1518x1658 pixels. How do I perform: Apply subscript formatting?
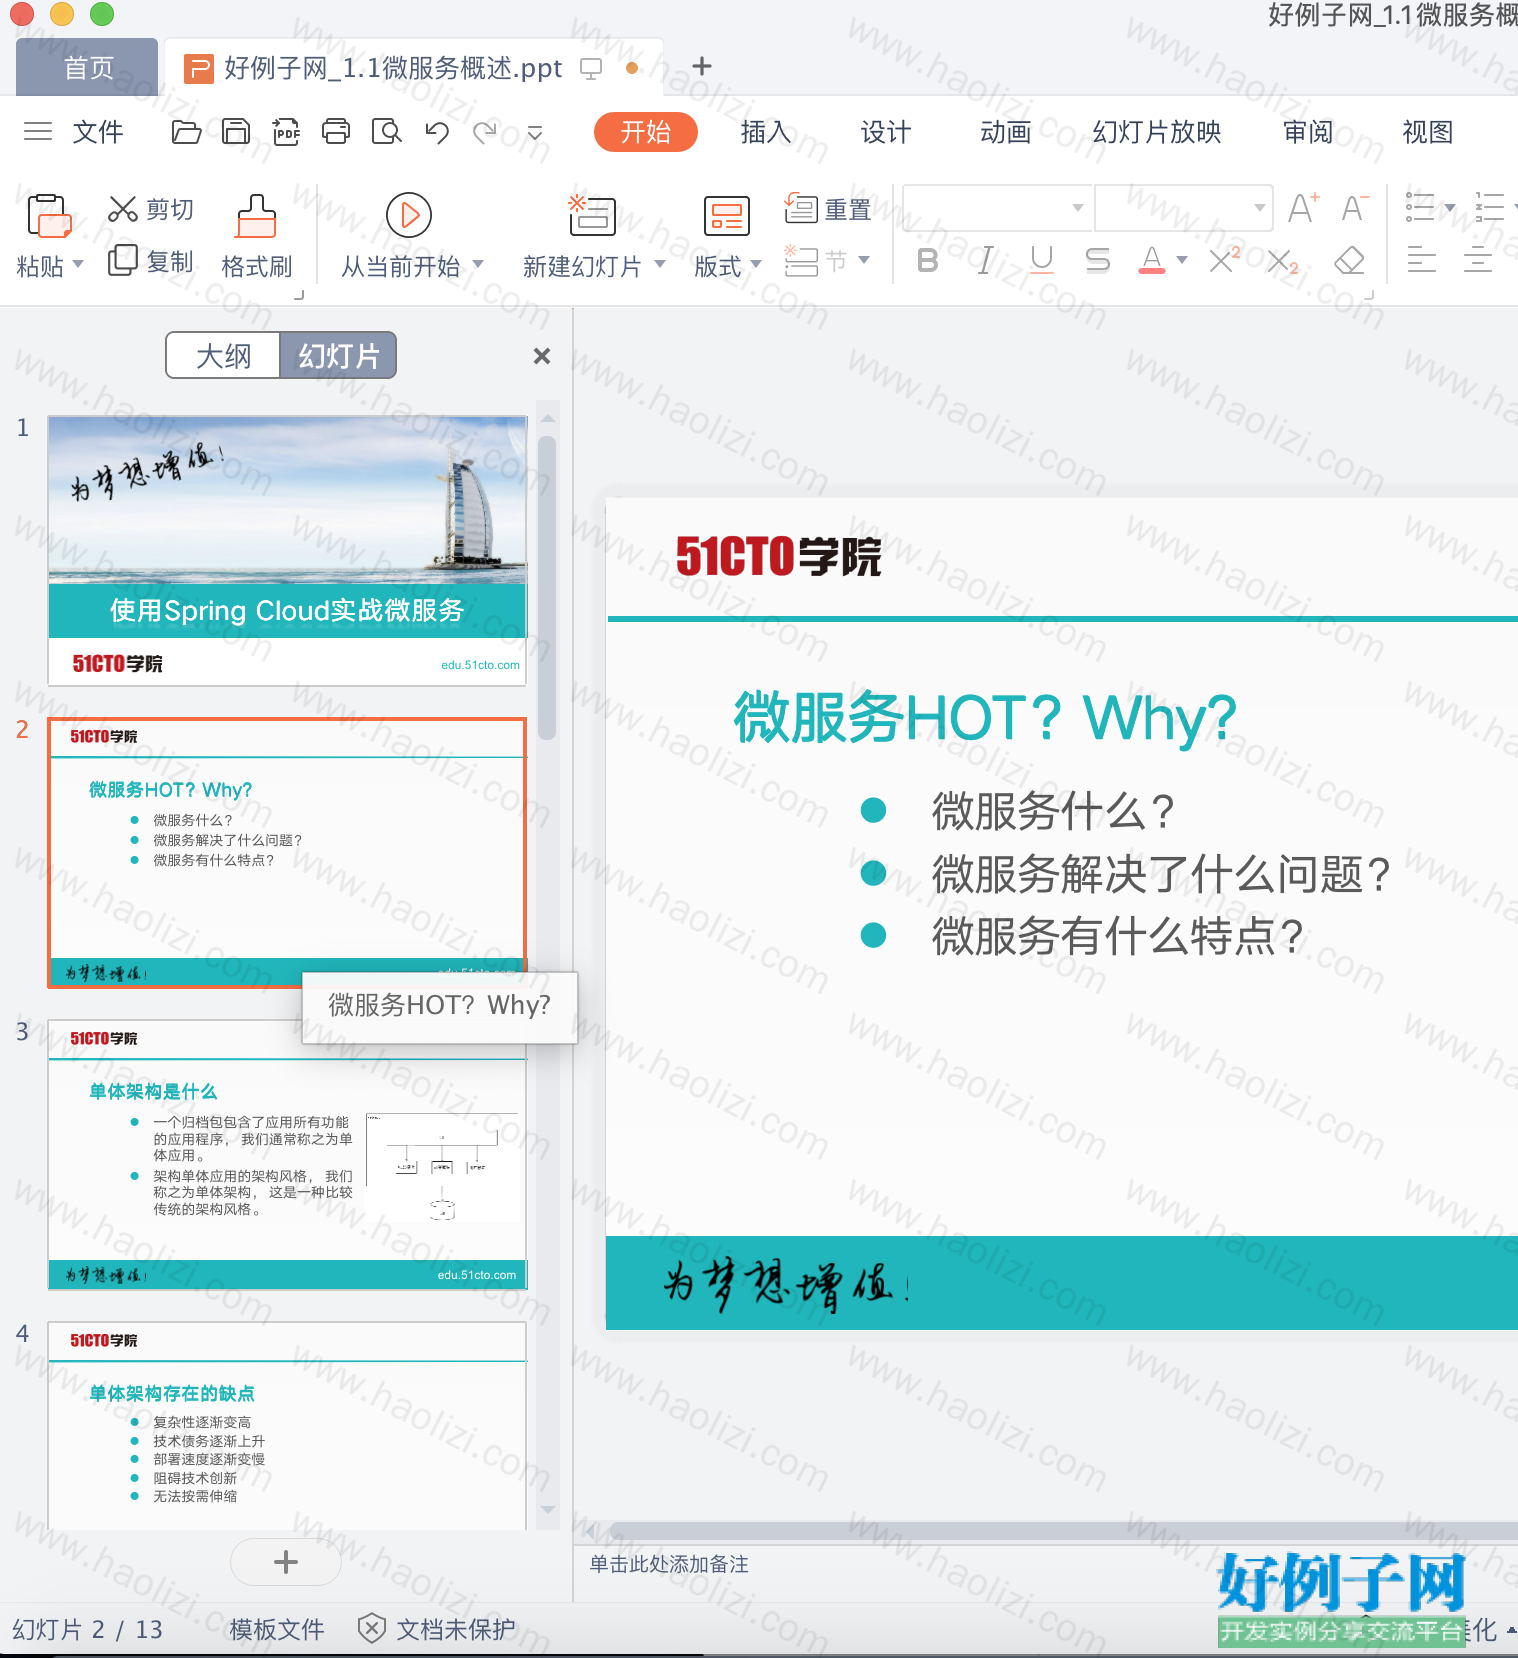pyautogui.click(x=1282, y=261)
